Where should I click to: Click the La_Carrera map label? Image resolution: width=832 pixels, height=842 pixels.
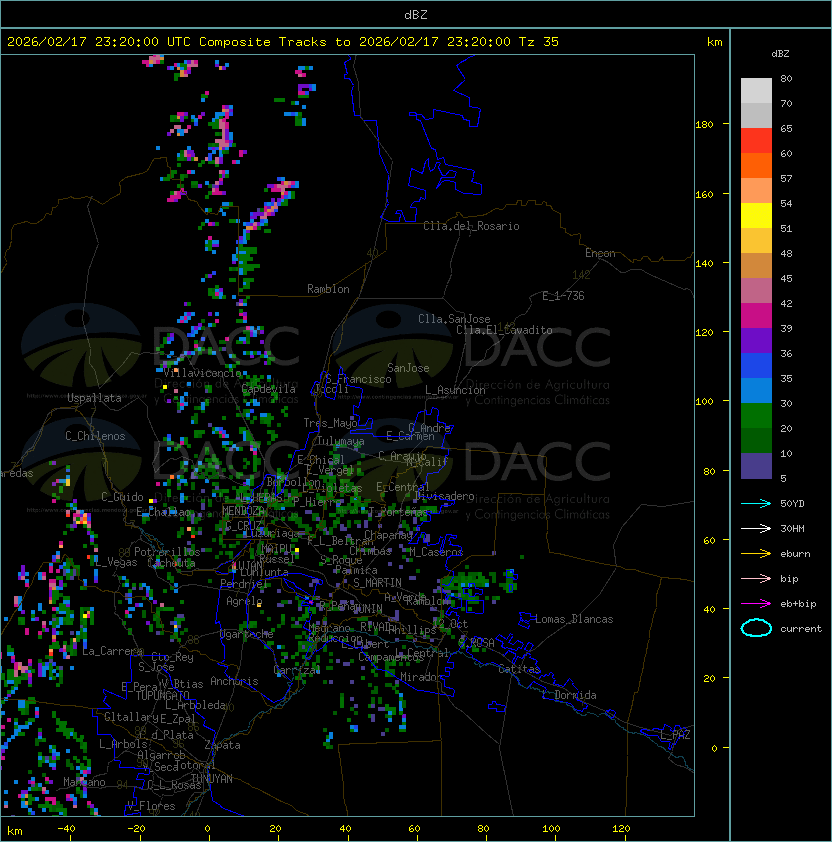112,651
